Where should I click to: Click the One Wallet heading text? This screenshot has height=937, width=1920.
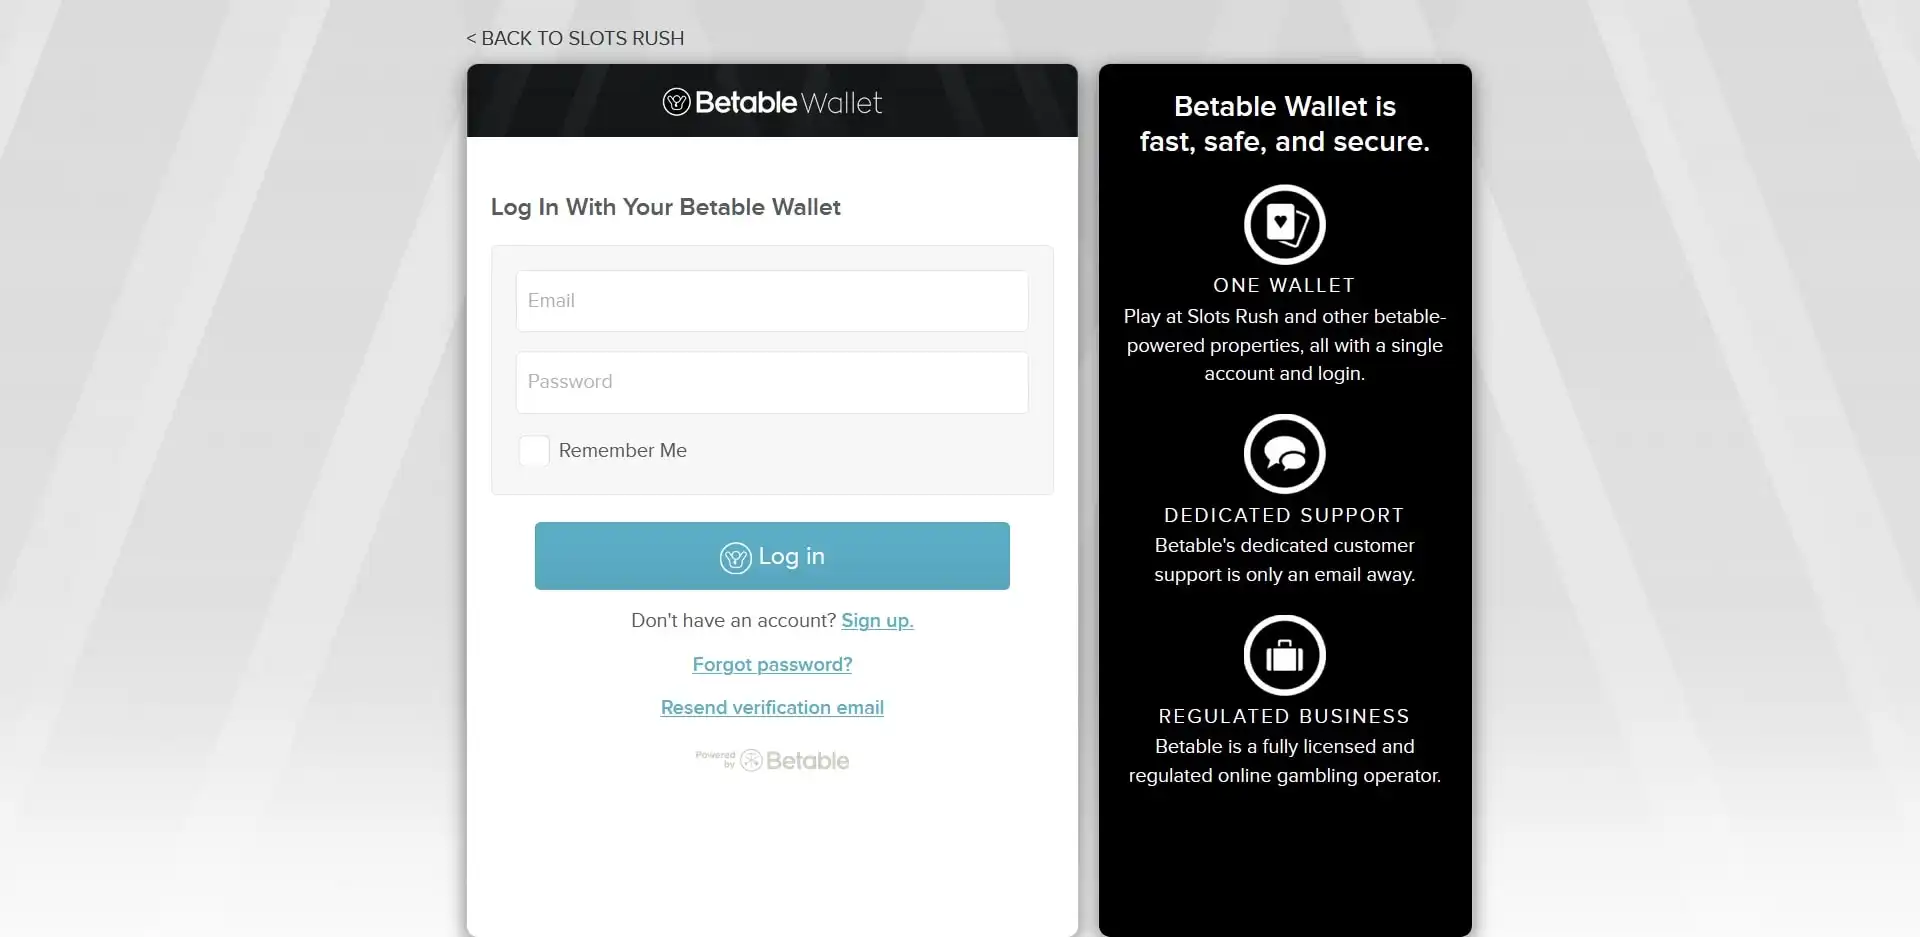[1284, 286]
